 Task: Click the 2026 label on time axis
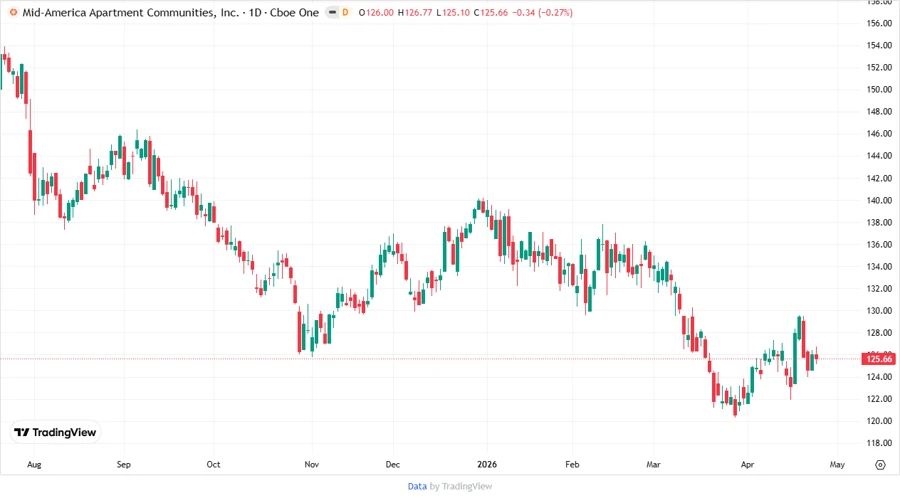pyautogui.click(x=487, y=465)
